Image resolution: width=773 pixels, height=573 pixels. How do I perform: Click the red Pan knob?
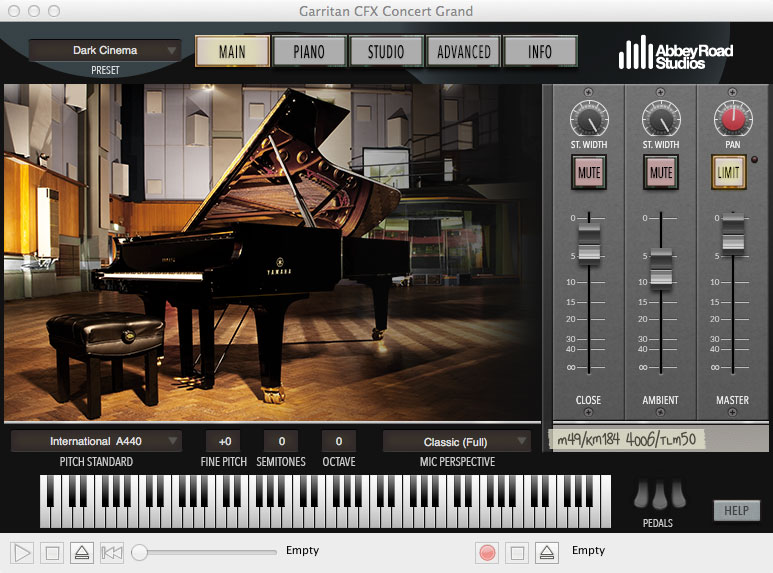coord(732,121)
